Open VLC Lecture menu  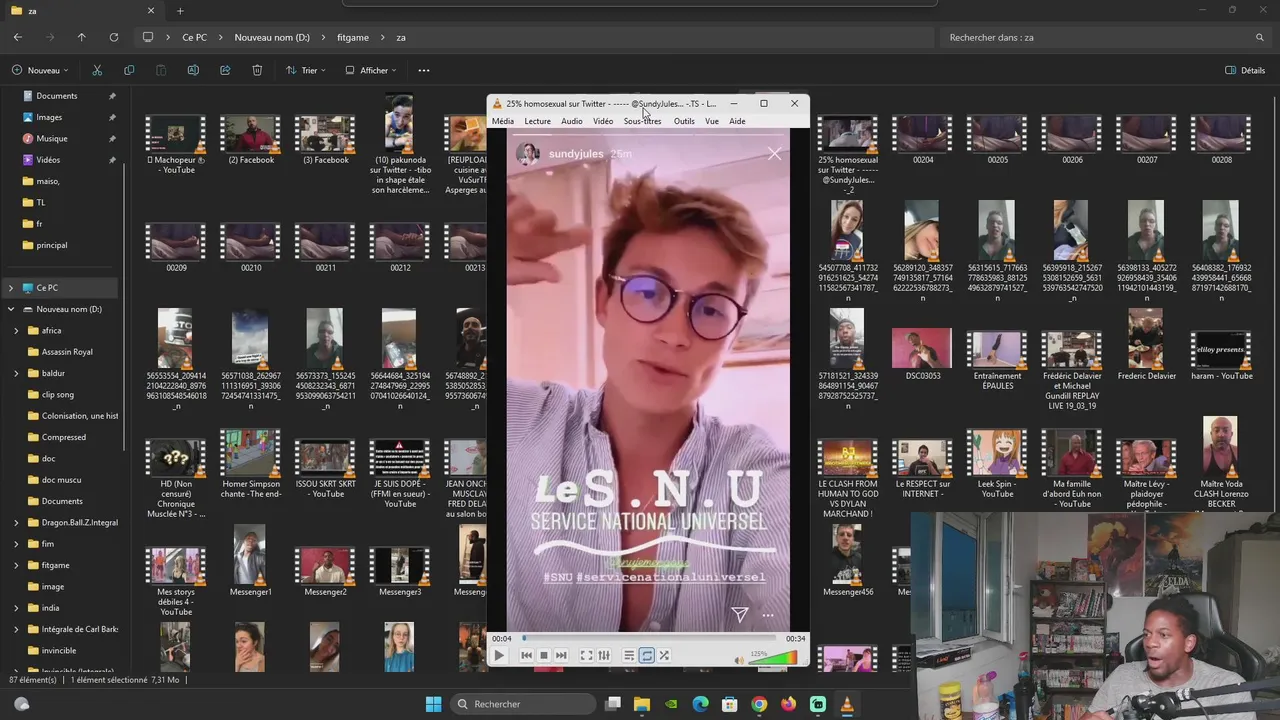coord(538,121)
